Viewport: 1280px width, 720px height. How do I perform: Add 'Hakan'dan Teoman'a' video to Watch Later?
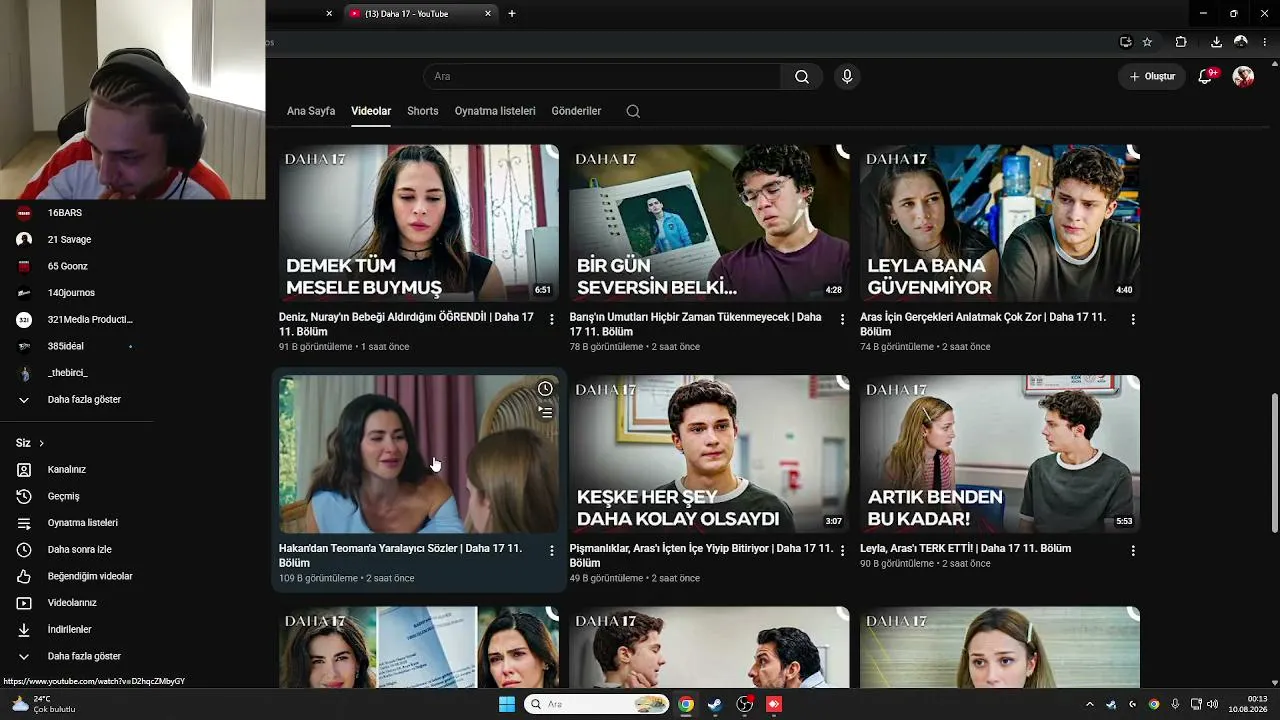(545, 389)
